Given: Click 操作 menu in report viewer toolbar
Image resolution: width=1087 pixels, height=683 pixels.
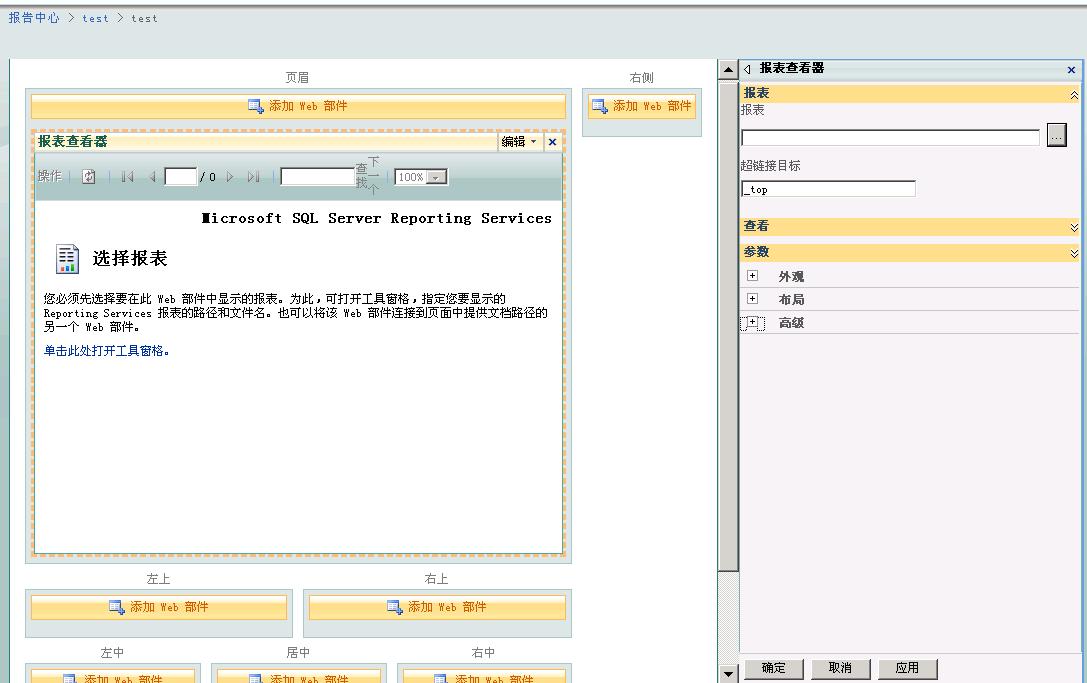Looking at the screenshot, I should coord(49,176).
